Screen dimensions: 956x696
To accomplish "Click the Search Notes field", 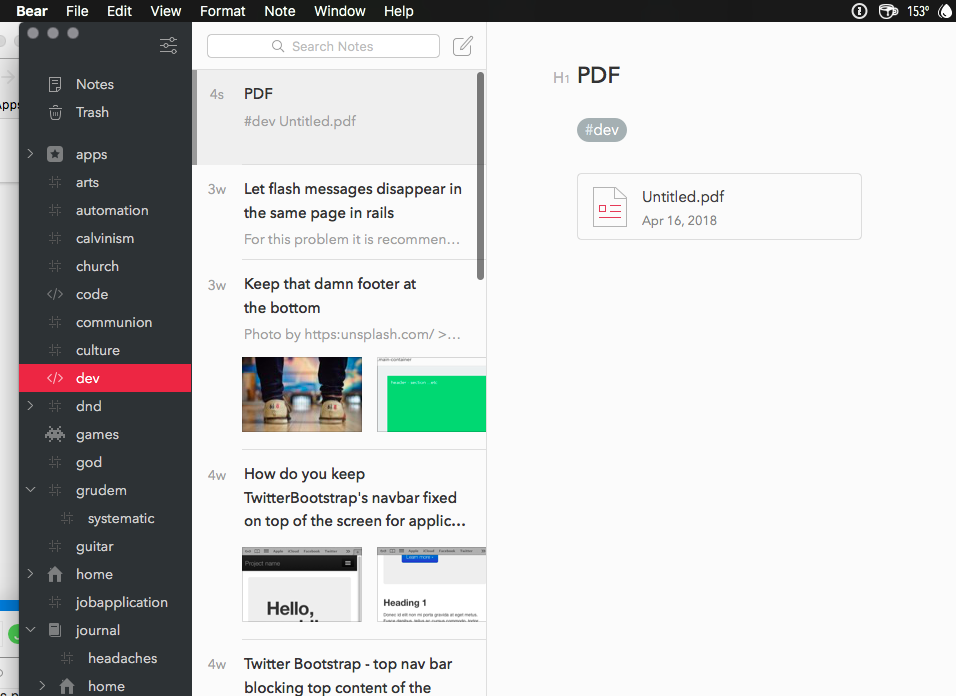I will coord(323,46).
